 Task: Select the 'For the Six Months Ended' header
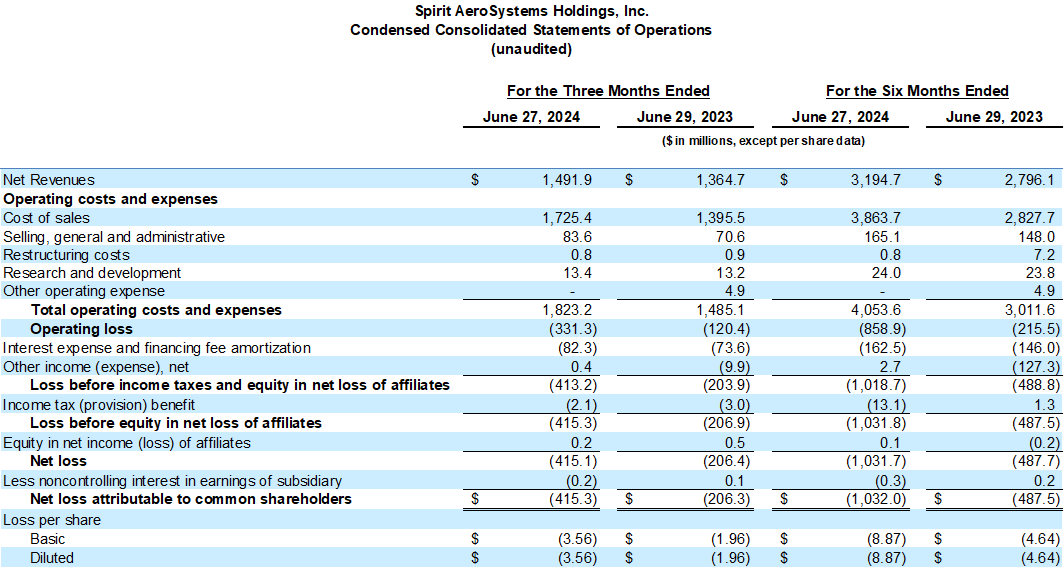pyautogui.click(x=917, y=91)
